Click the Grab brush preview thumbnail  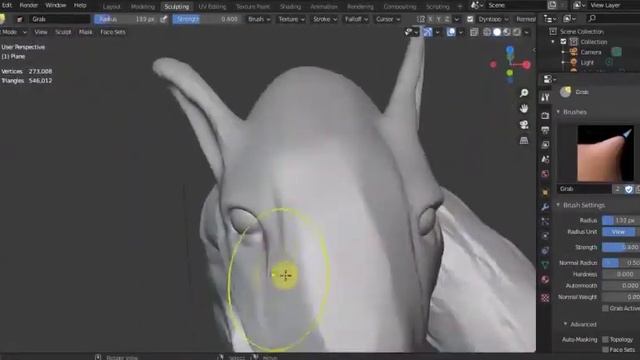point(605,153)
